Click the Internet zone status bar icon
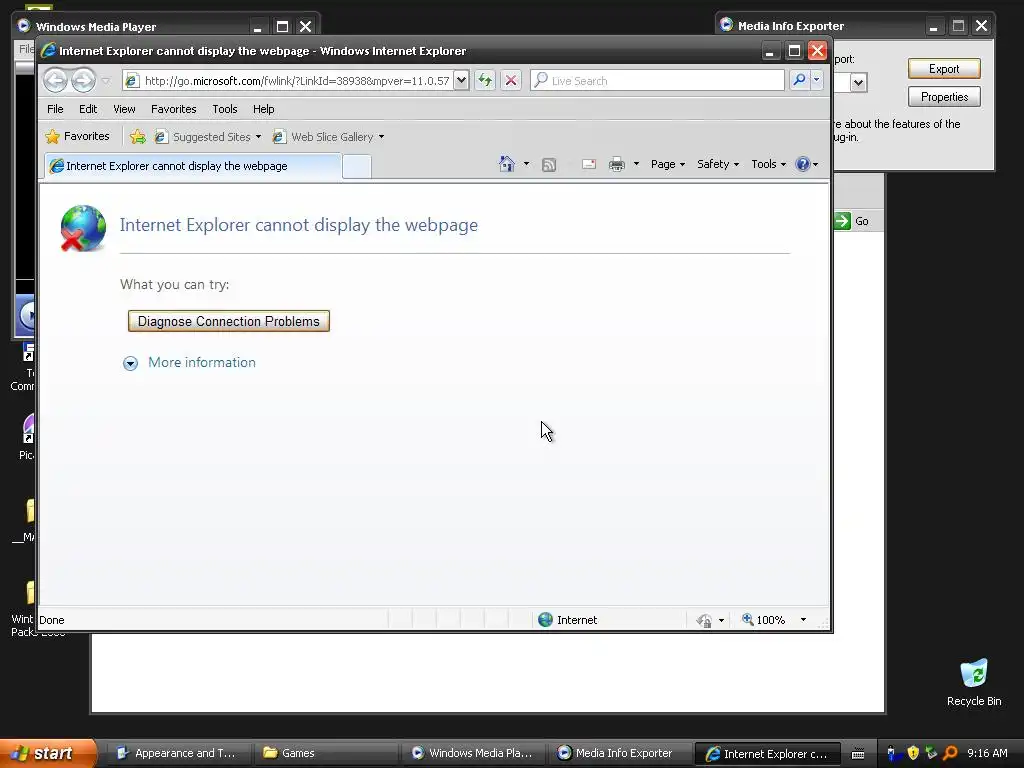The width and height of the screenshot is (1024, 768). pyautogui.click(x=545, y=620)
